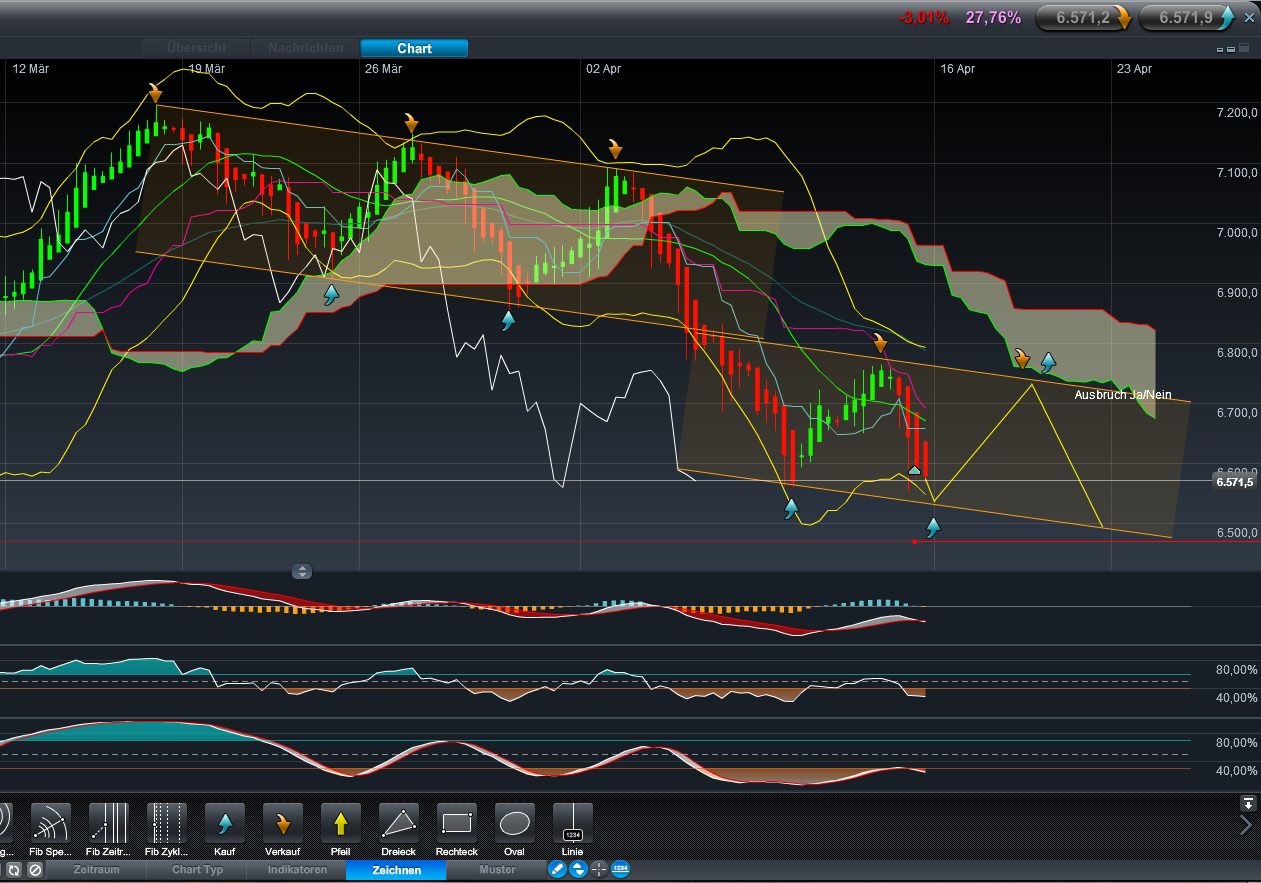This screenshot has height=883, width=1261.
Task: Switch to the Nachrichten tab
Action: (x=305, y=48)
